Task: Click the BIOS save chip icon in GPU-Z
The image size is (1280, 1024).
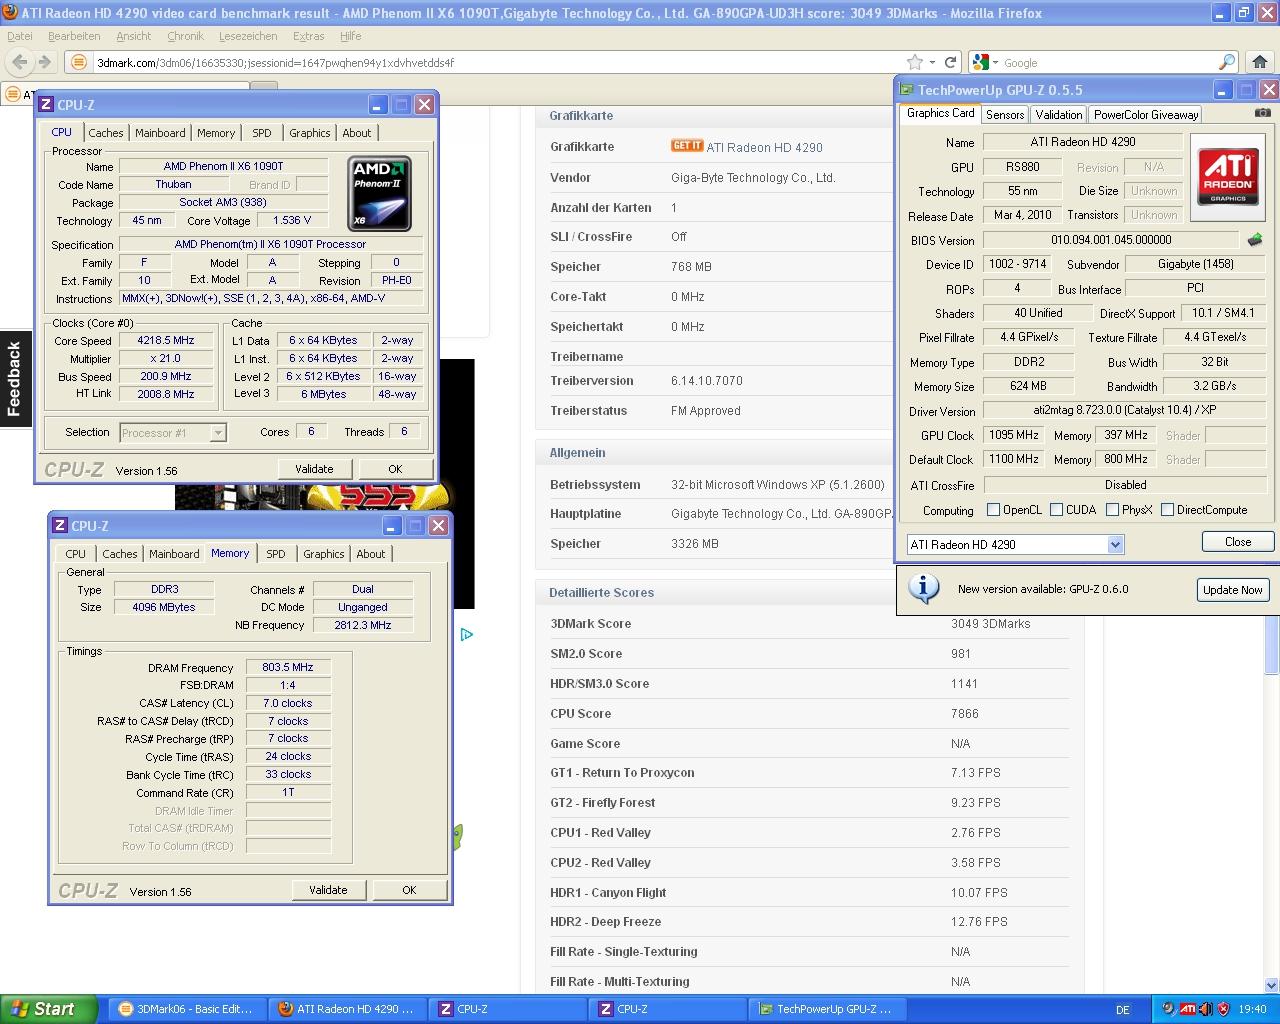Action: (1255, 240)
